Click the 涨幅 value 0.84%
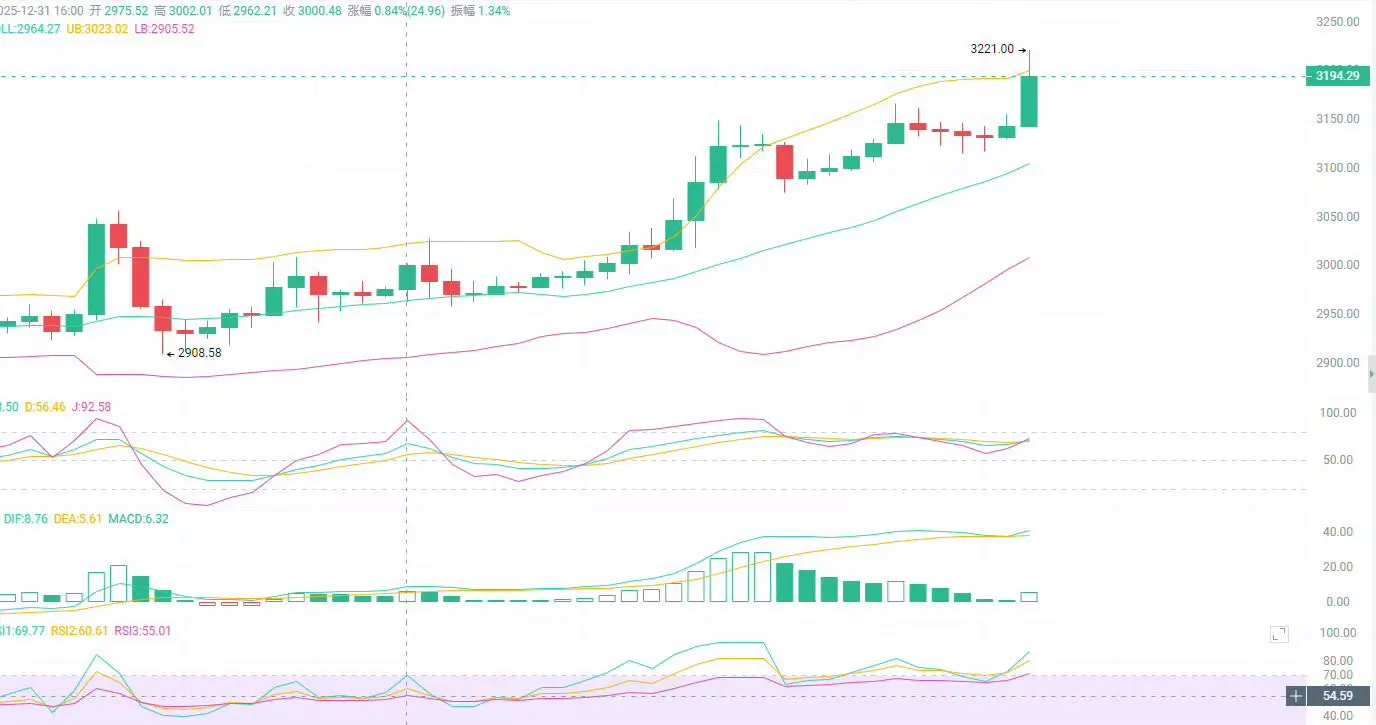Image resolution: width=1376 pixels, height=725 pixels. pyautogui.click(x=390, y=11)
